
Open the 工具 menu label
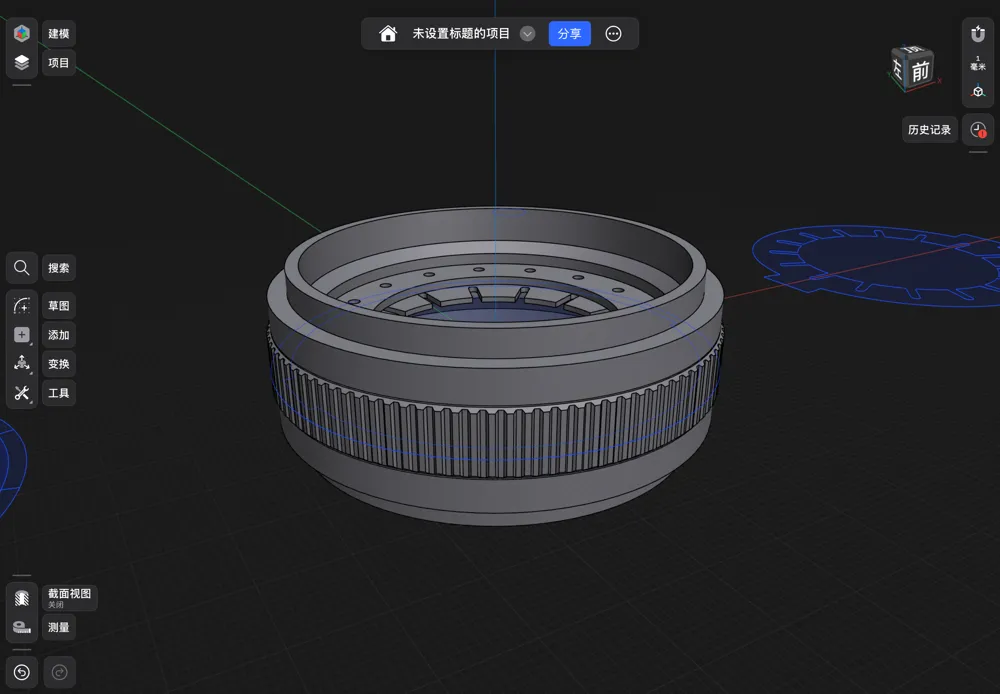59,393
